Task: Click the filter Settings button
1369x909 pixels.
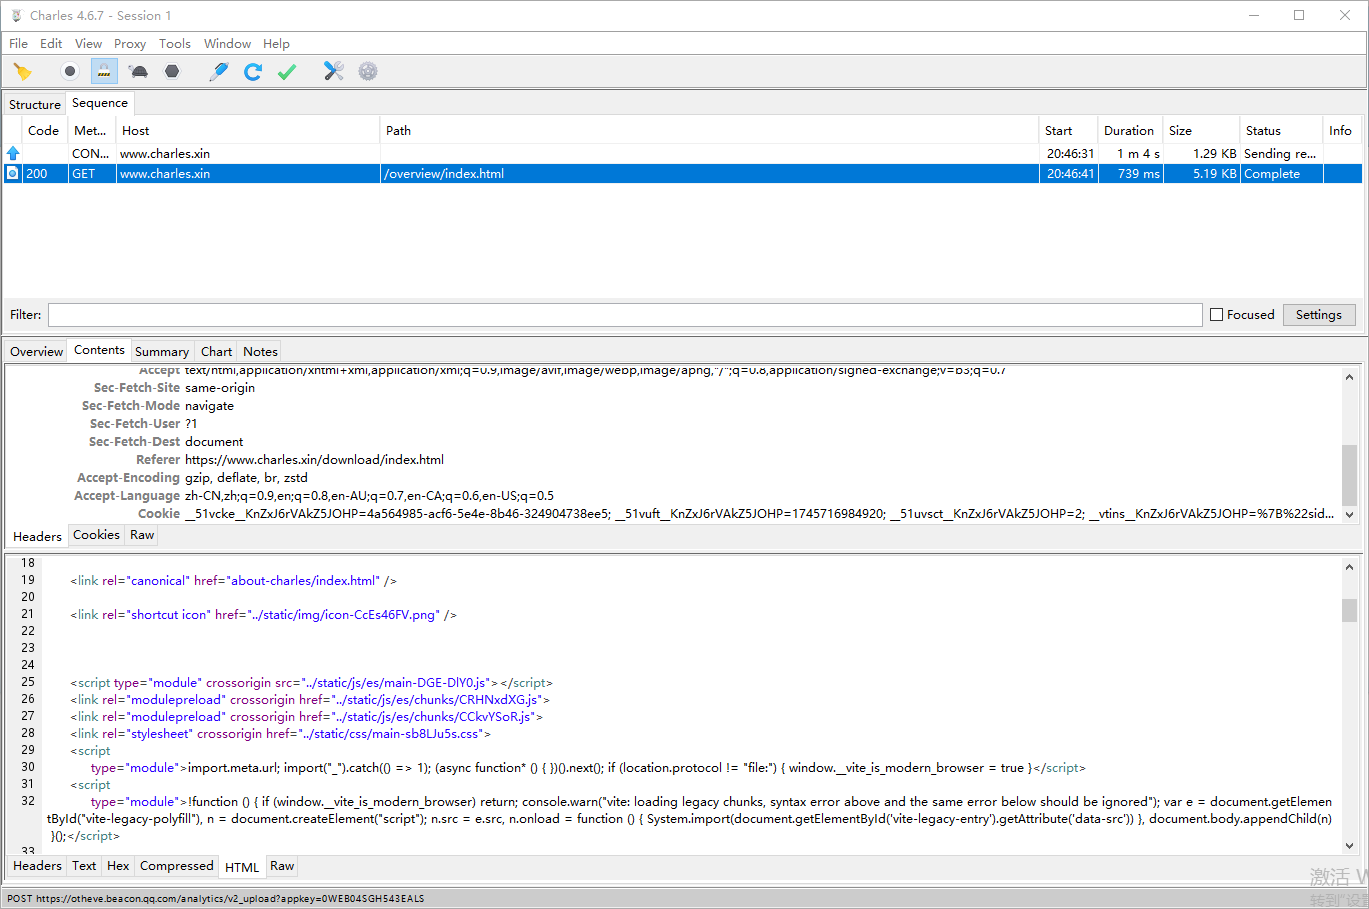Action: tap(1319, 314)
